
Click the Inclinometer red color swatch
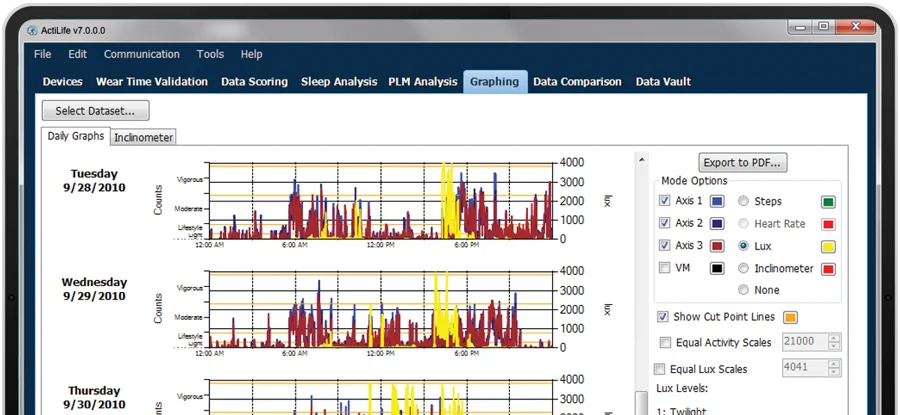coord(827,268)
